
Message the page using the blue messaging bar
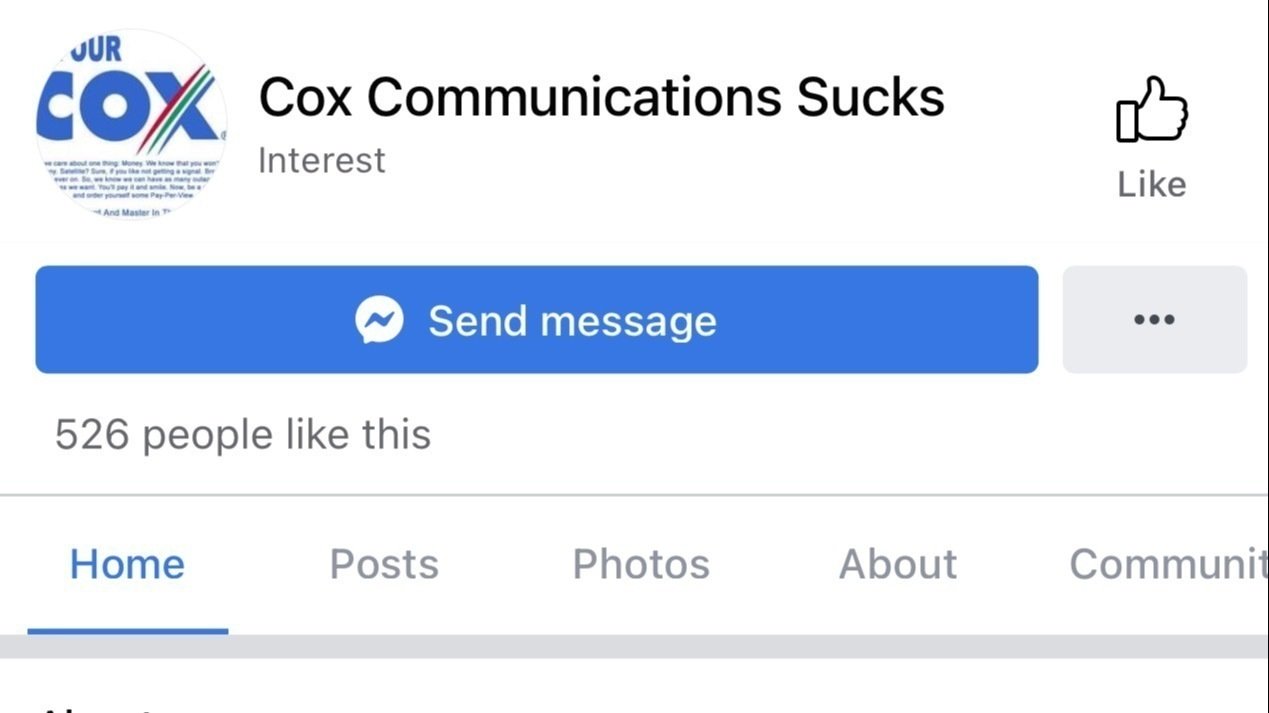tap(537, 320)
